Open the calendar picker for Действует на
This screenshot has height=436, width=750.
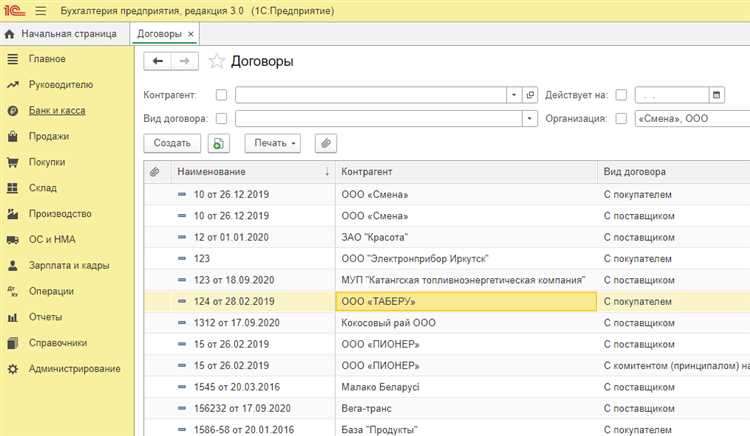click(x=717, y=95)
